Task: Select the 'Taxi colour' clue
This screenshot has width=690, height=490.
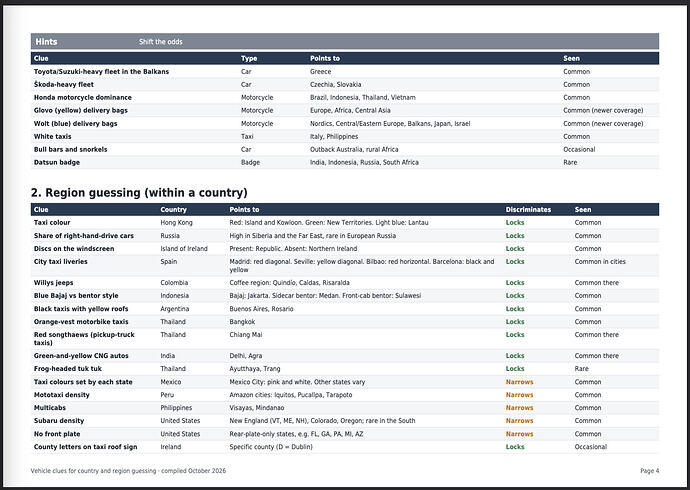Action: click(52, 223)
